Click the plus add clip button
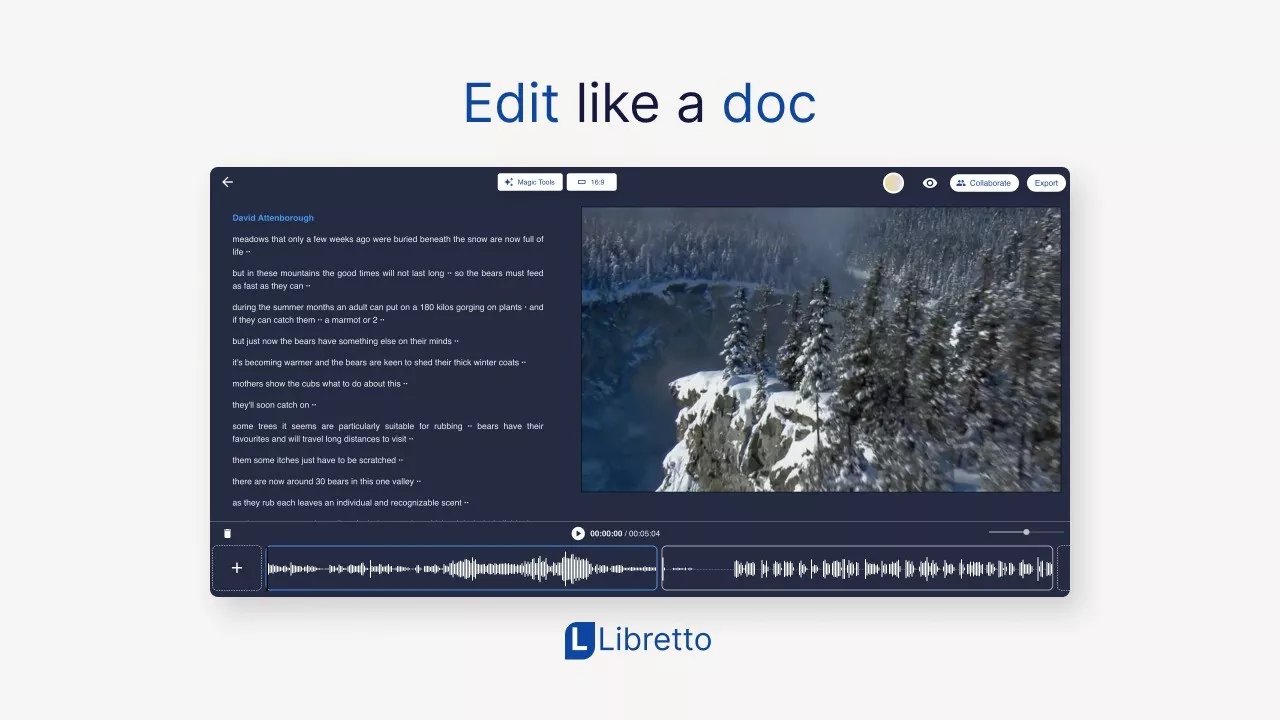This screenshot has width=1280, height=720. [x=237, y=568]
